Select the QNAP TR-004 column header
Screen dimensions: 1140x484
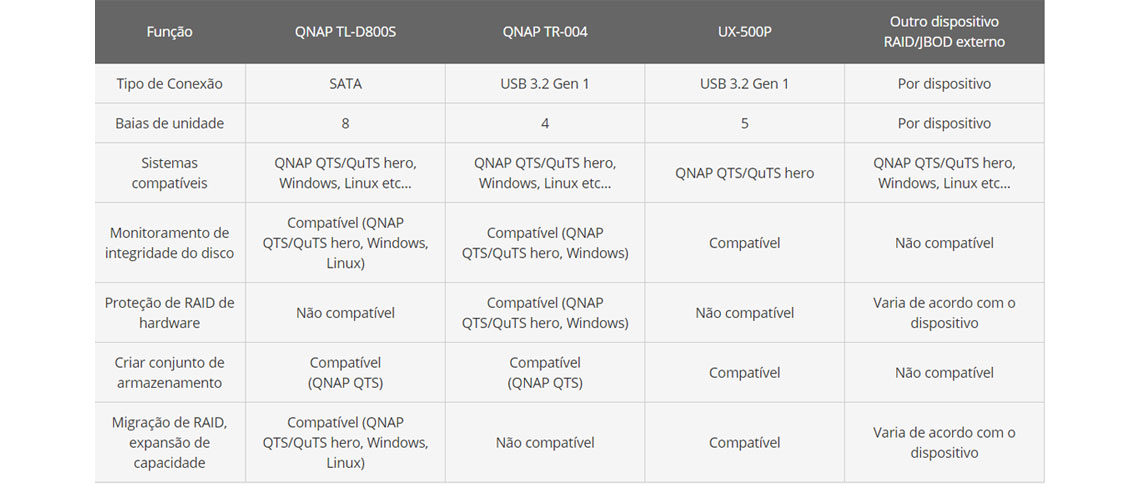click(545, 32)
